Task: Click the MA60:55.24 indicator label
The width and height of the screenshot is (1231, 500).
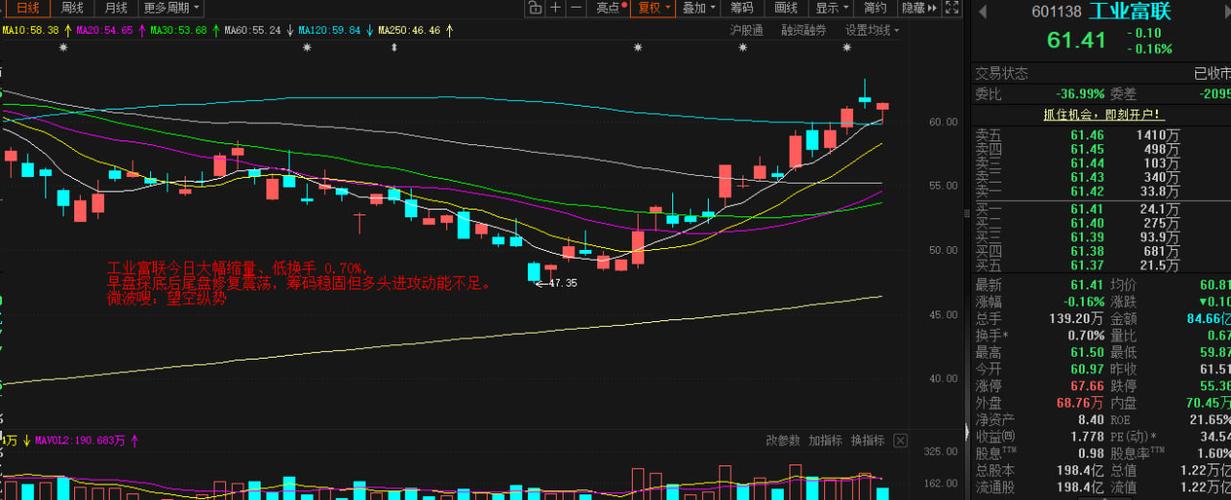Action: 254,31
